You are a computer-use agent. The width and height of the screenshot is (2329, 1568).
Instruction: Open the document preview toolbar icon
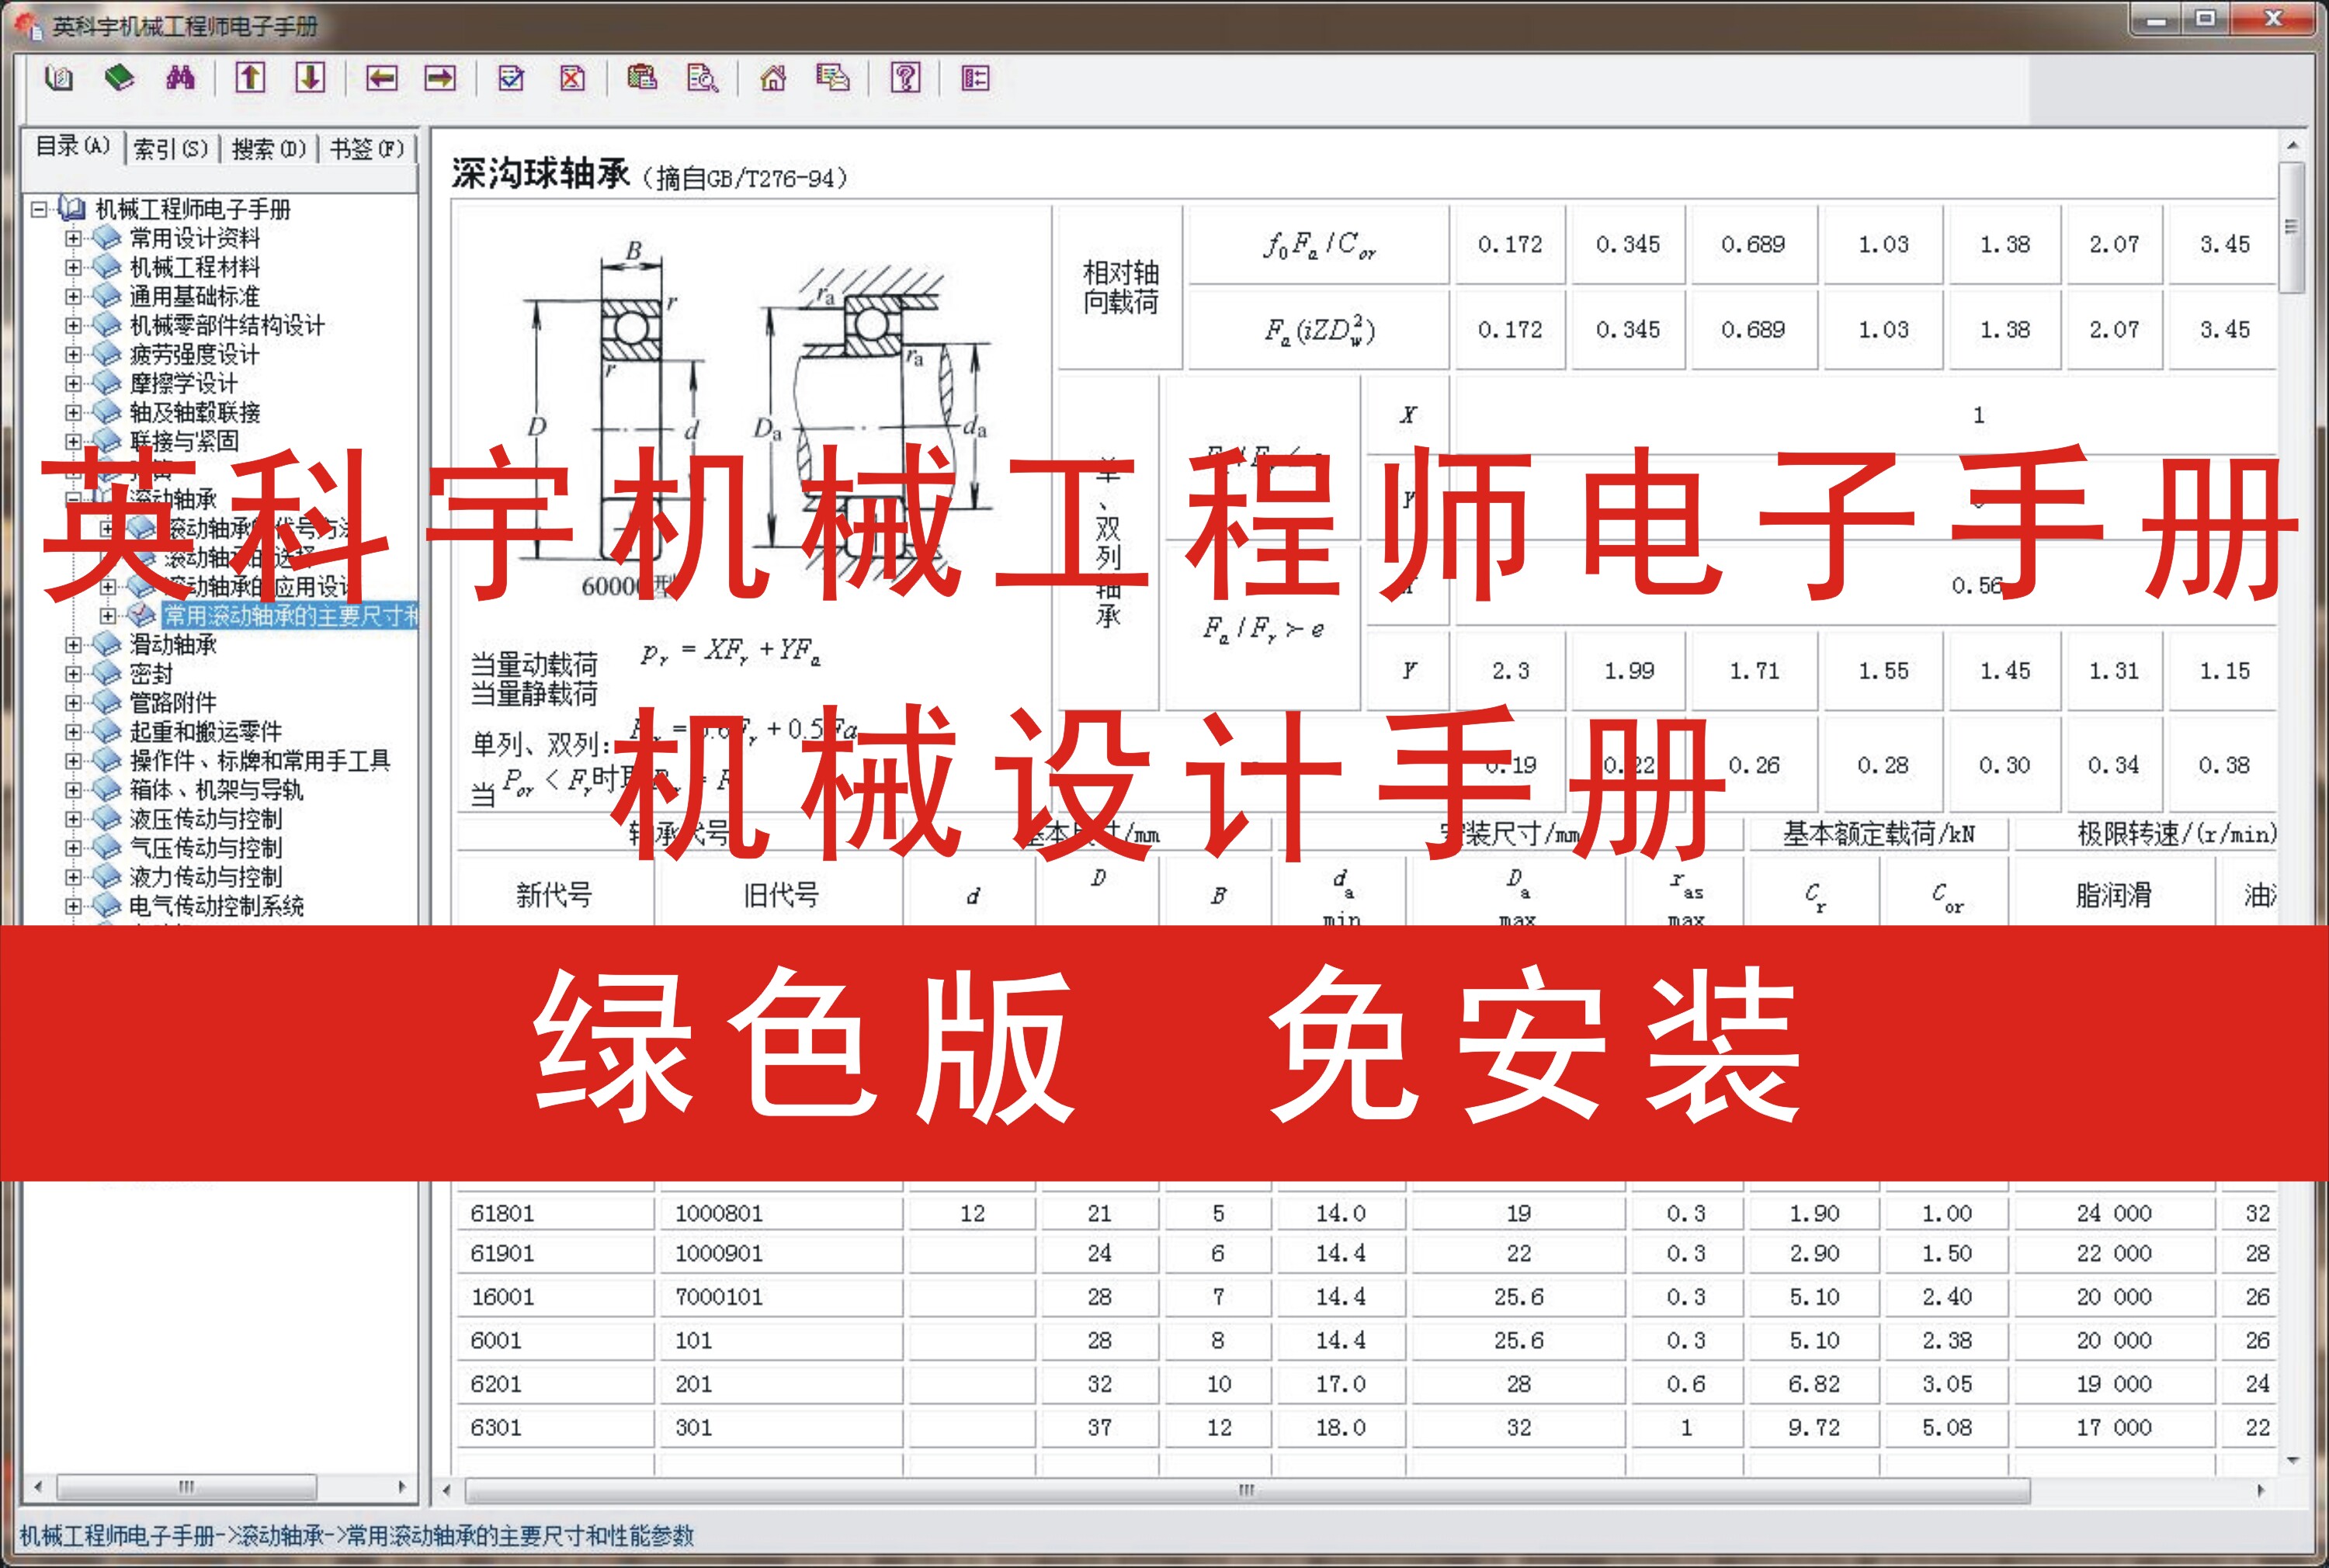point(703,80)
